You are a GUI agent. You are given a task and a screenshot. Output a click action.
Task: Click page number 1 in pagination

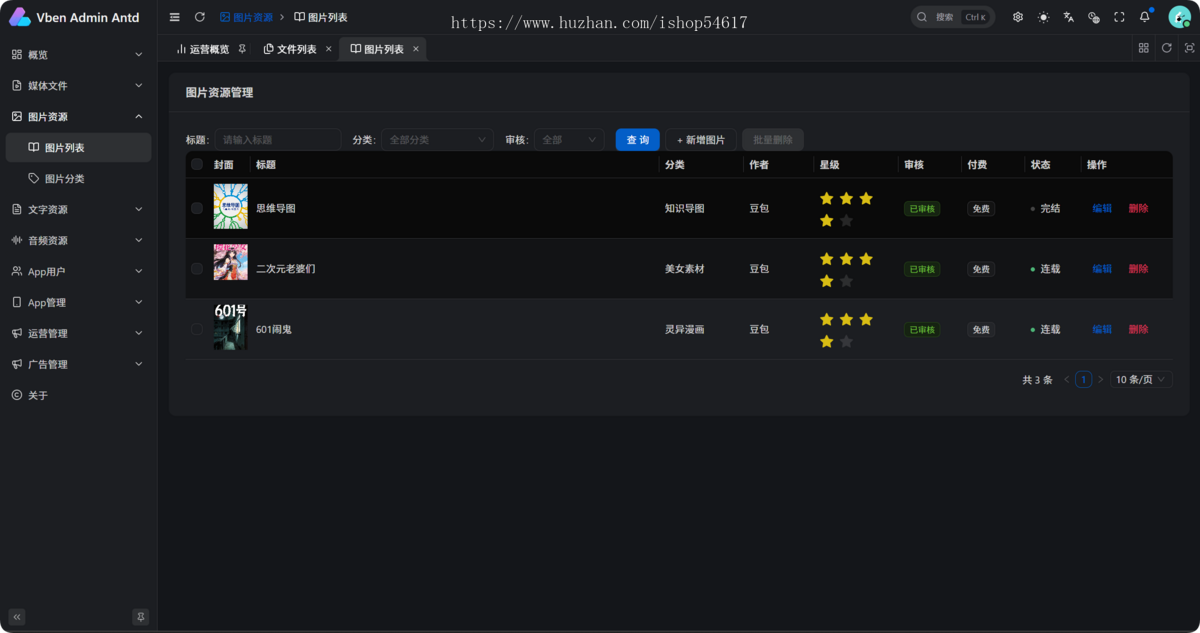coord(1083,380)
